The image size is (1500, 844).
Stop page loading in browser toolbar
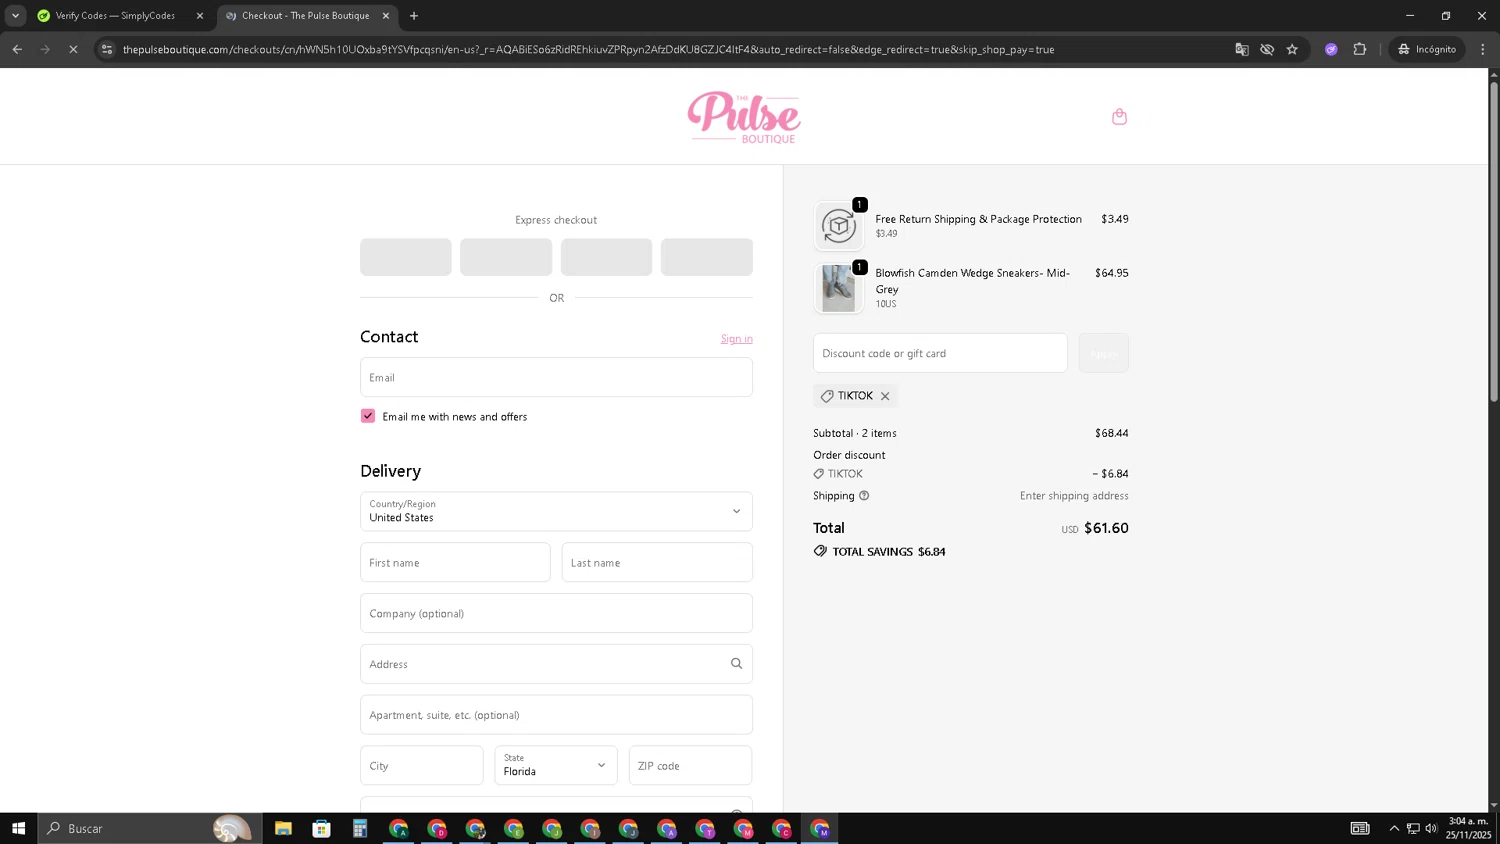click(73, 49)
